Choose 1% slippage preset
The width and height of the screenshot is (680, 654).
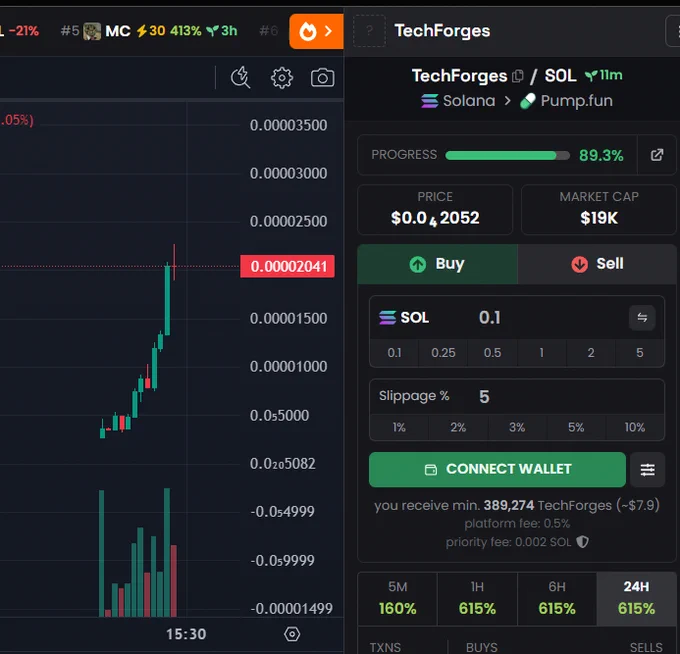[399, 427]
